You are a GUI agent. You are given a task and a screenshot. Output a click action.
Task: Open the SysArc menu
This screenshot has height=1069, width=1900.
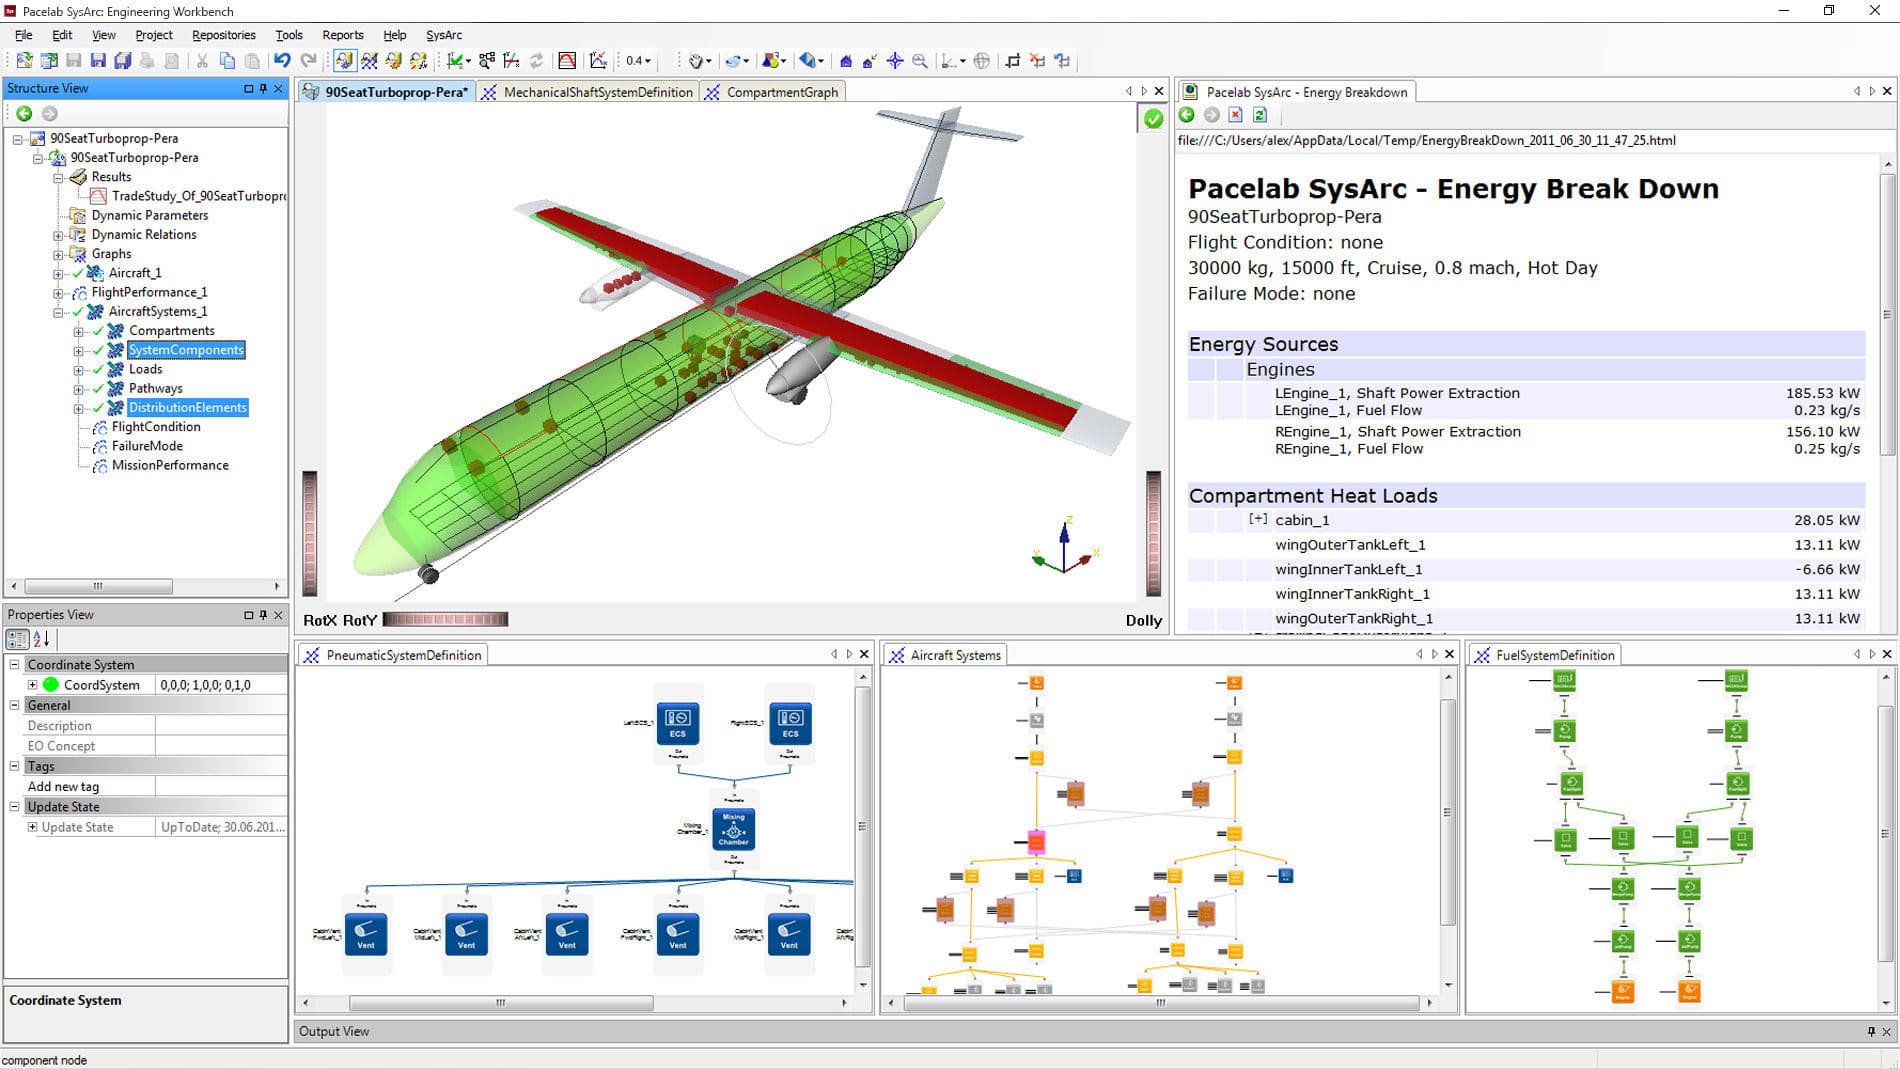(x=443, y=34)
